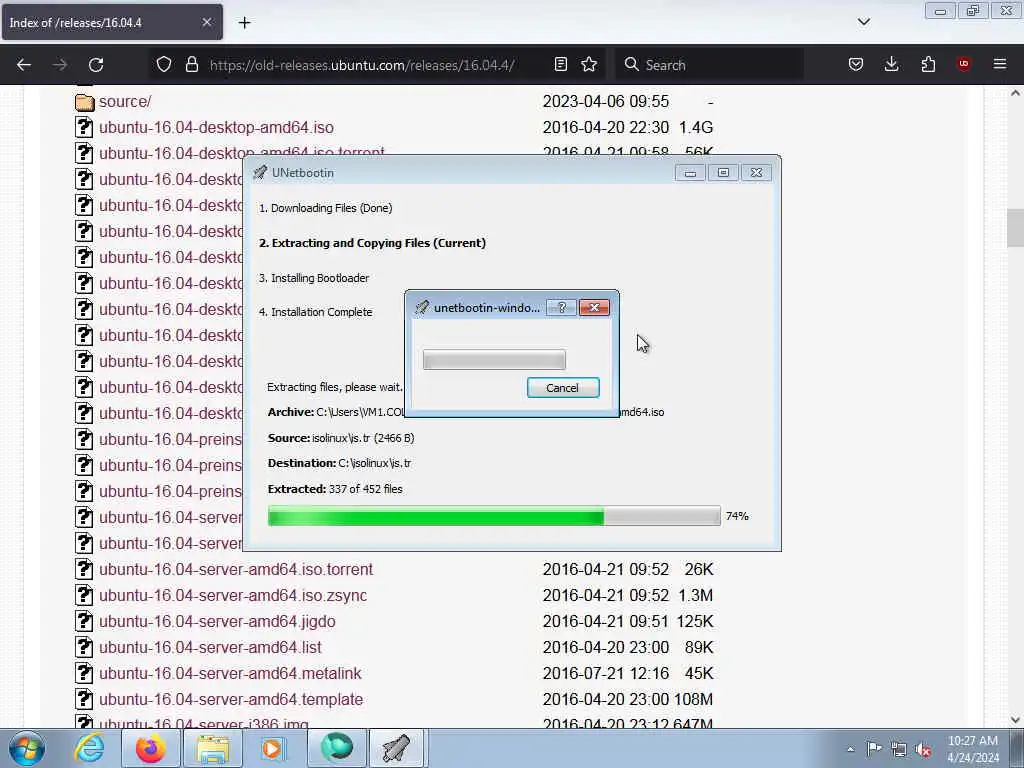1024x768 pixels.
Task: Maximize the UNetbootin window
Action: tap(723, 172)
